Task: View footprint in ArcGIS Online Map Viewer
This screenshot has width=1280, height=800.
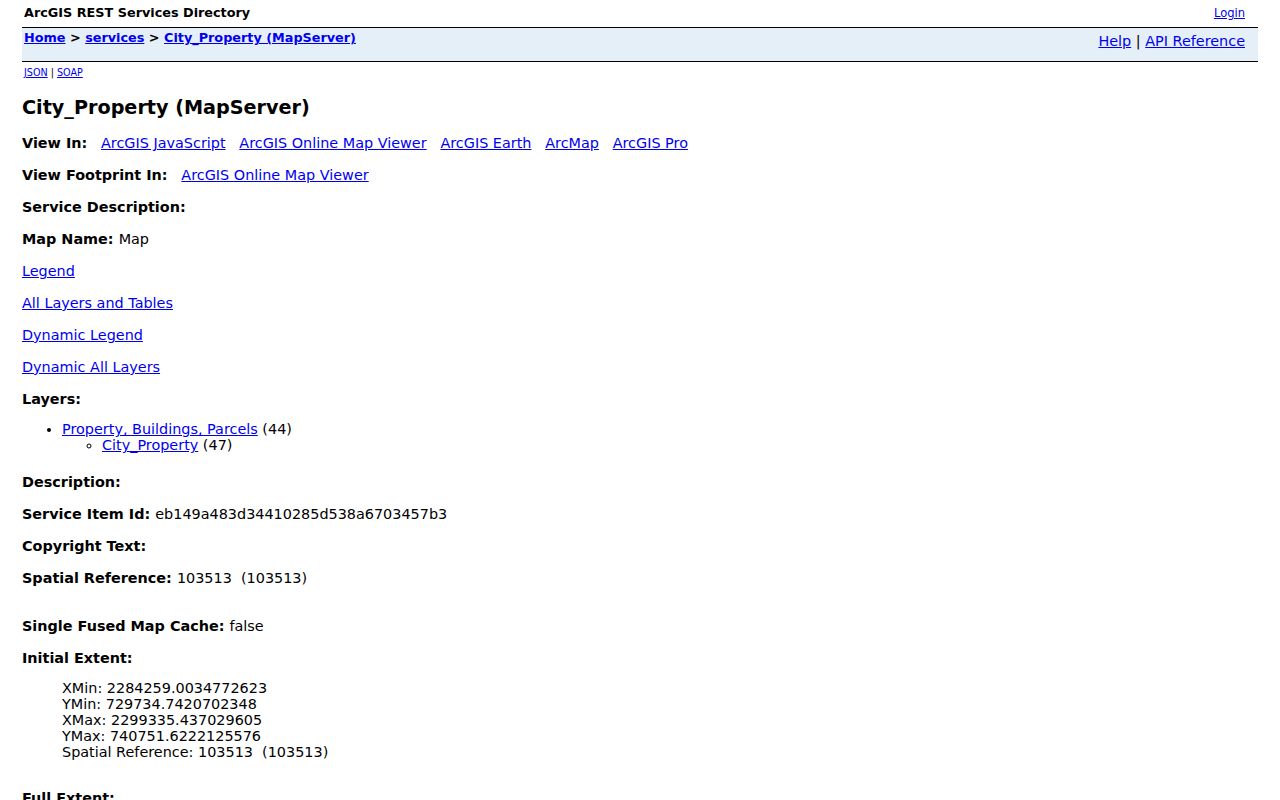Action: pyautogui.click(x=275, y=175)
